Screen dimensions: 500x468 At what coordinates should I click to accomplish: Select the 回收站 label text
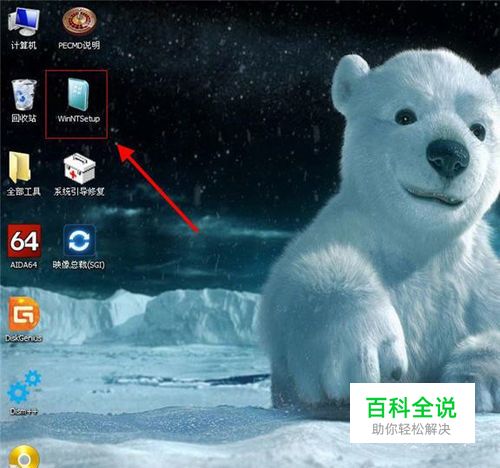click(24, 118)
